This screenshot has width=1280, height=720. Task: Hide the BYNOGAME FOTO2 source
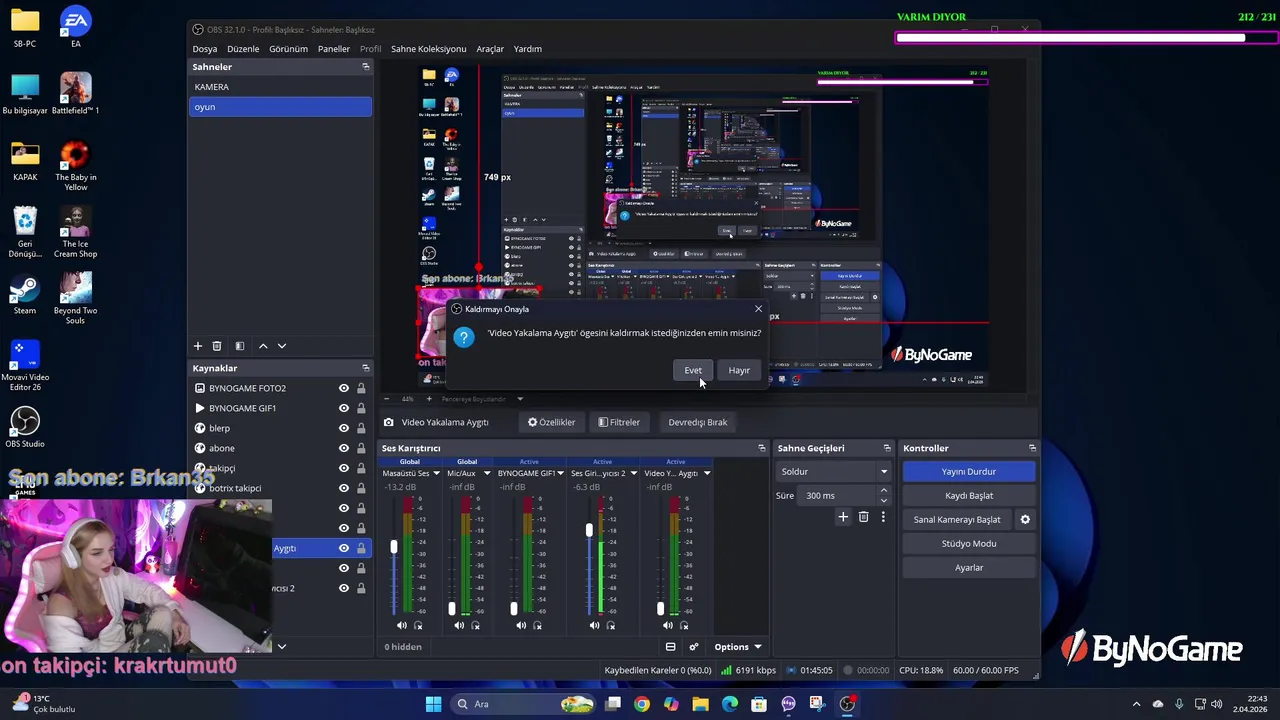click(x=344, y=388)
